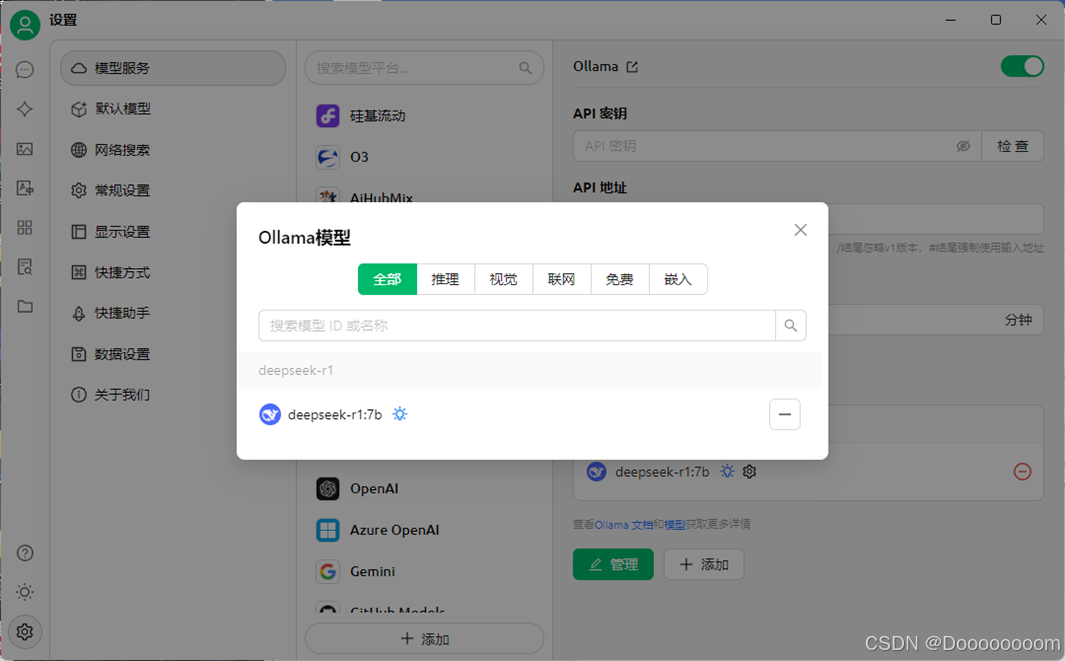Open the mini apps grid sidebar icon
1065x661 pixels.
pos(24,227)
